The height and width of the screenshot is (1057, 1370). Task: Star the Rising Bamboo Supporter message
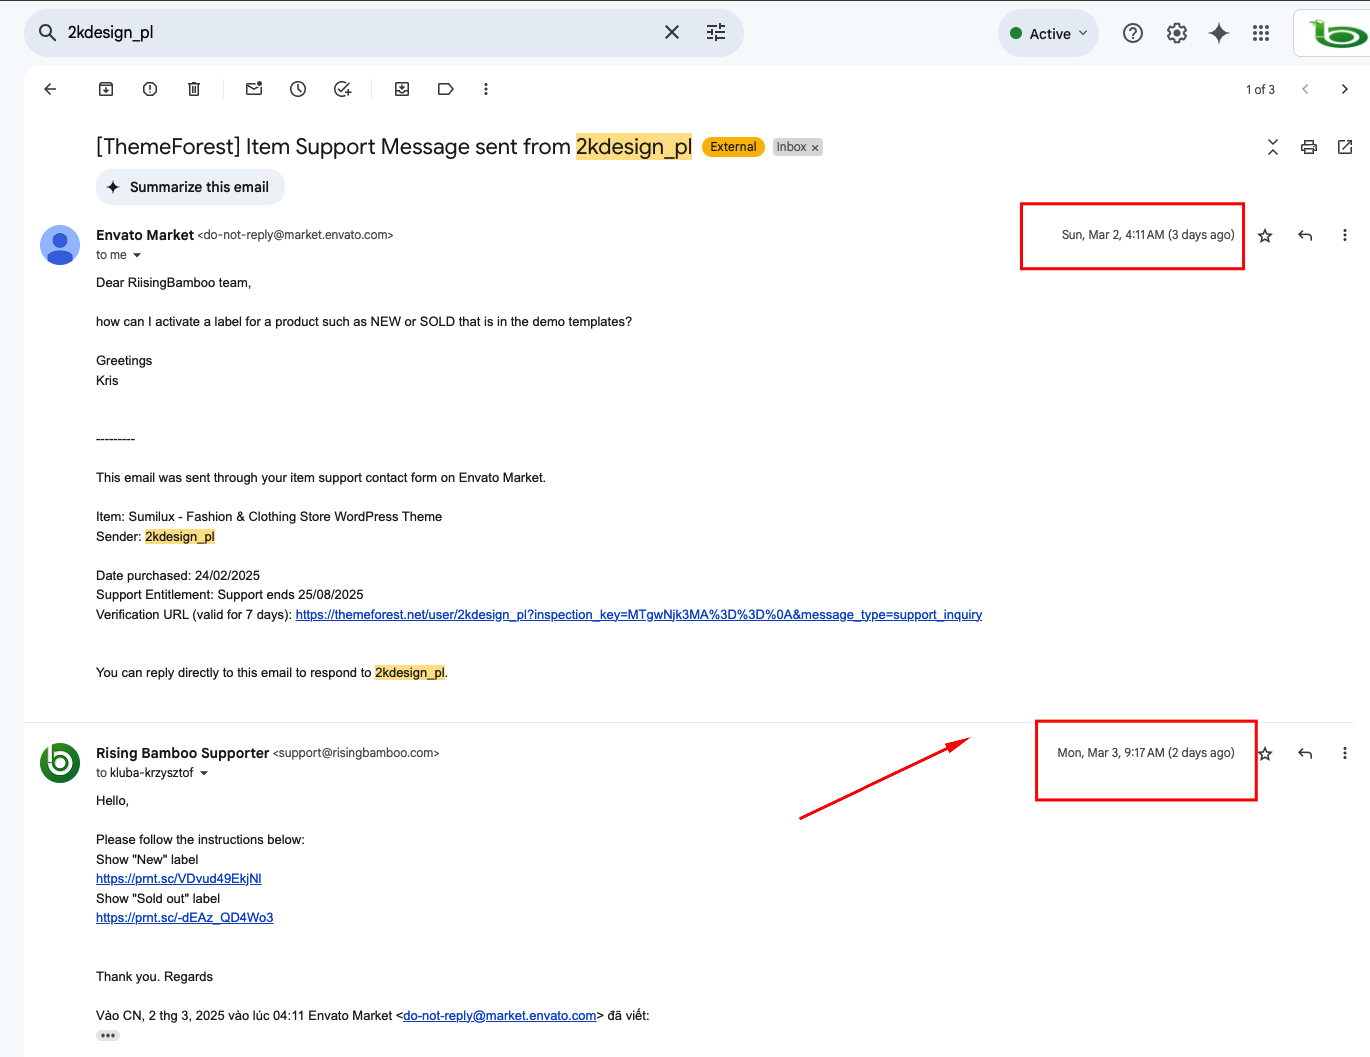pos(1265,753)
